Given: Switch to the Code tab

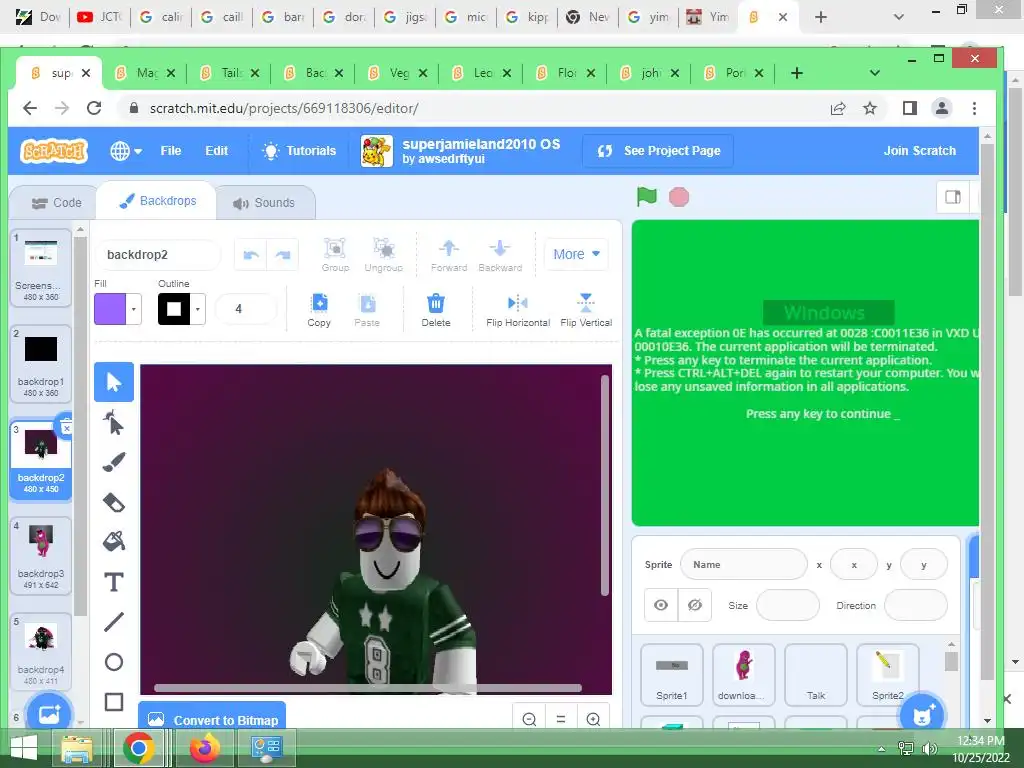Looking at the screenshot, I should (56, 203).
